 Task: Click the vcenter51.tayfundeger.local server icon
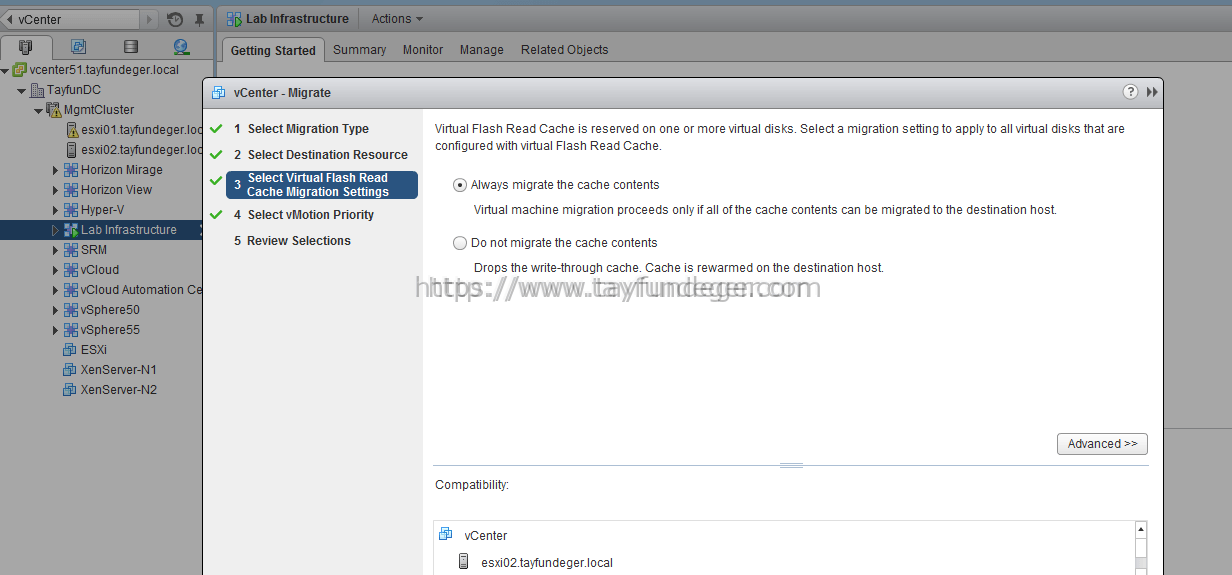[x=20, y=70]
